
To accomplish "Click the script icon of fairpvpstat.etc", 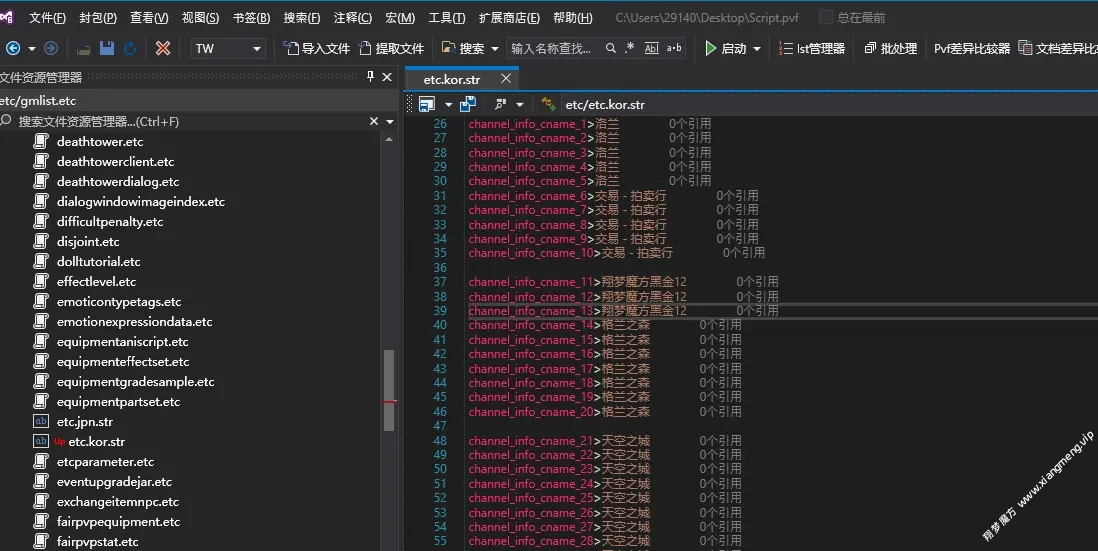I will click(41, 541).
